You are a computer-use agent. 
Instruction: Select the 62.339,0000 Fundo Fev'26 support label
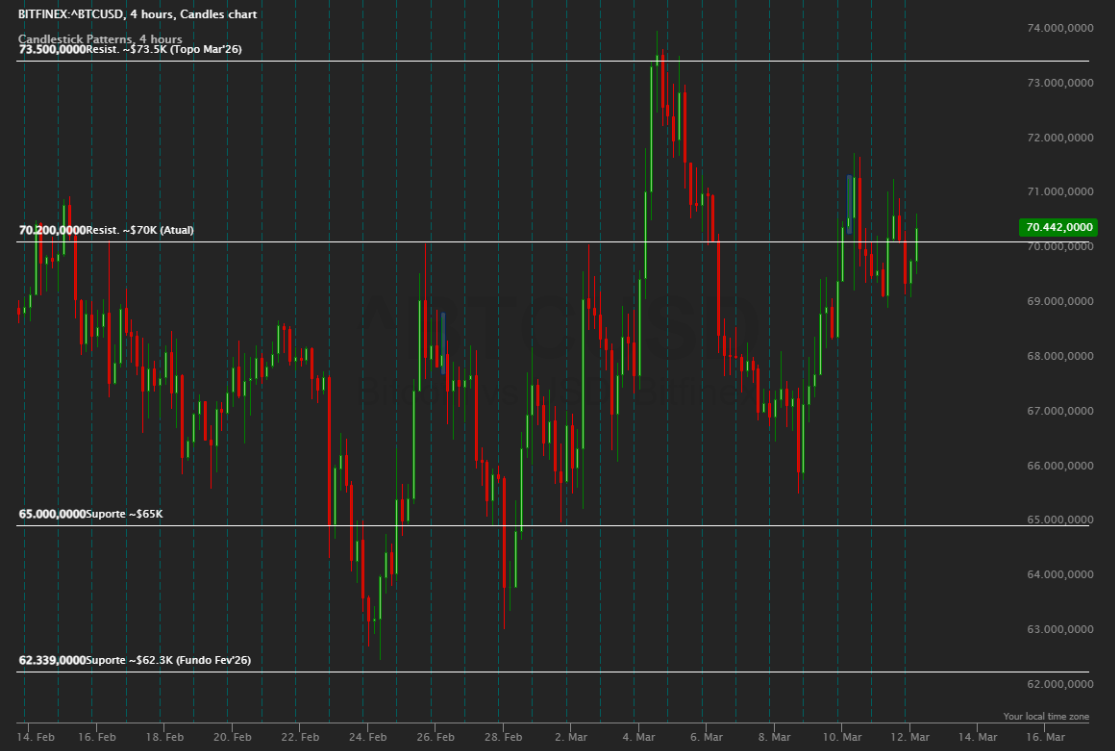click(134, 661)
